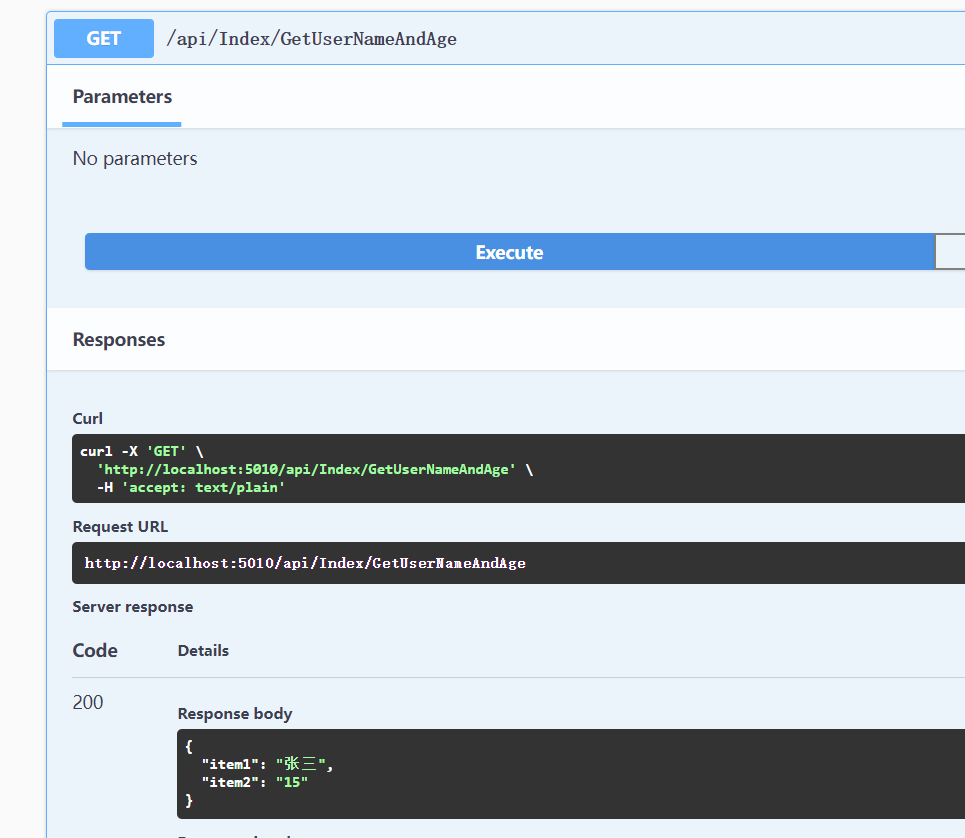Screen dimensions: 965x838
Task: Click the Curl label
Action: point(88,418)
